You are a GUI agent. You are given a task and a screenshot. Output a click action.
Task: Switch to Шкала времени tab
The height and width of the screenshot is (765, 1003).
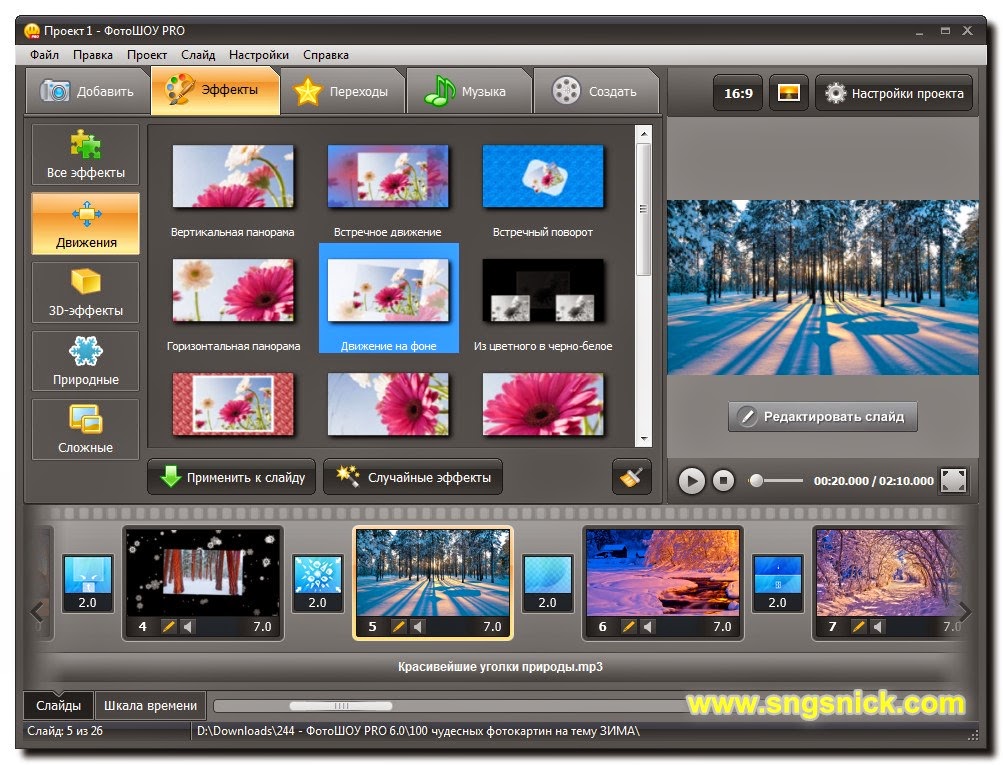(x=150, y=706)
